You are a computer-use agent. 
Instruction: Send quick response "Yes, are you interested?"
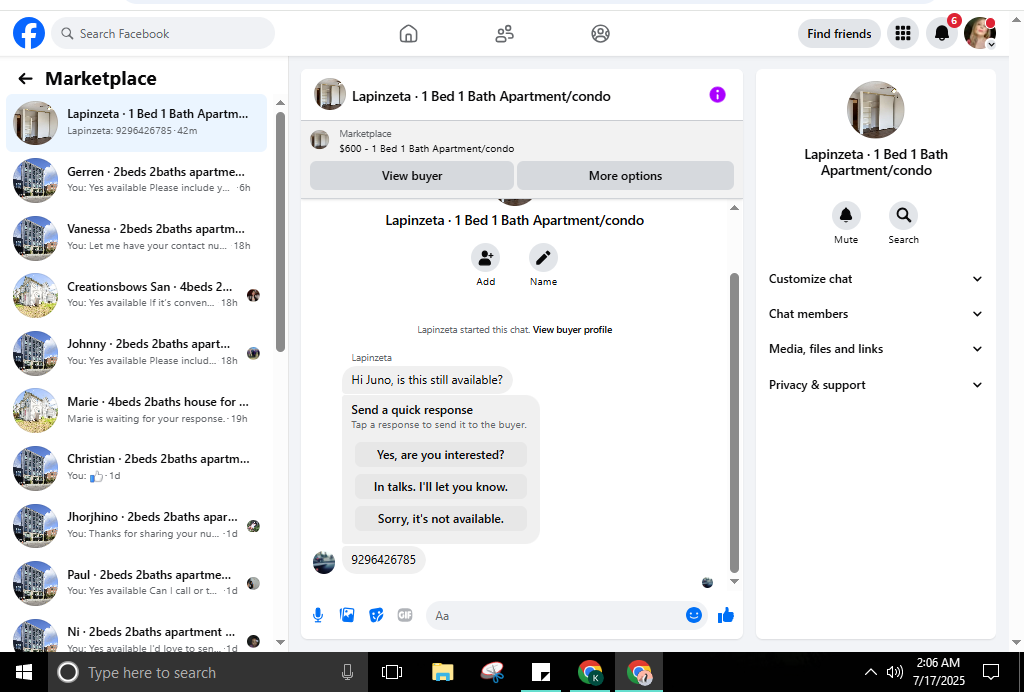pos(441,455)
